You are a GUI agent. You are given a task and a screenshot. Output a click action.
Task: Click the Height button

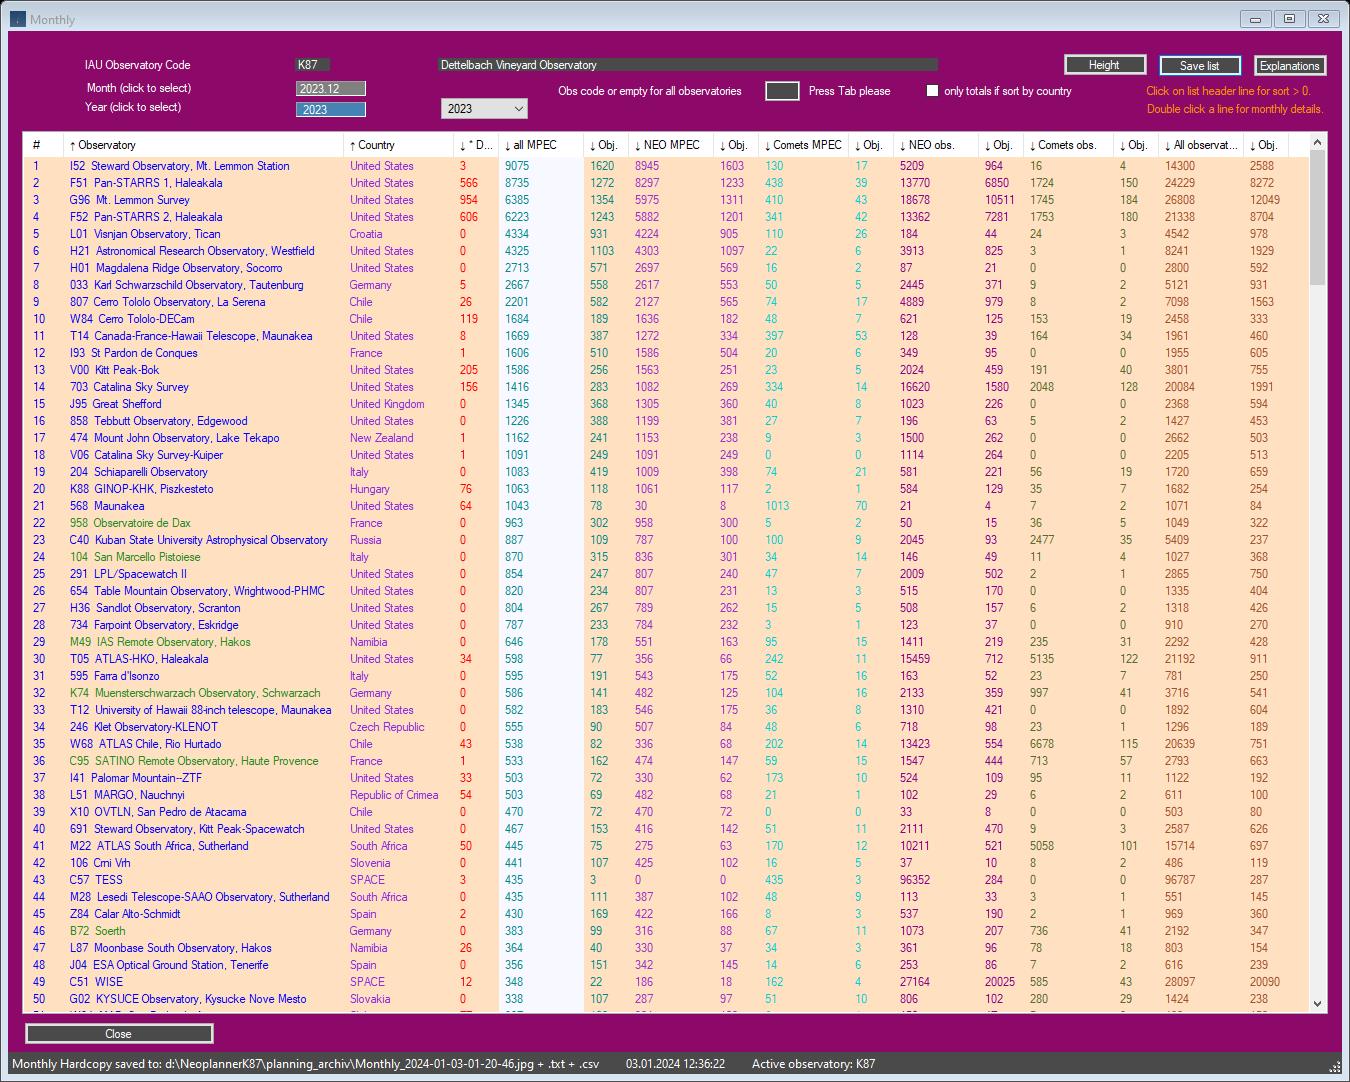(1104, 65)
